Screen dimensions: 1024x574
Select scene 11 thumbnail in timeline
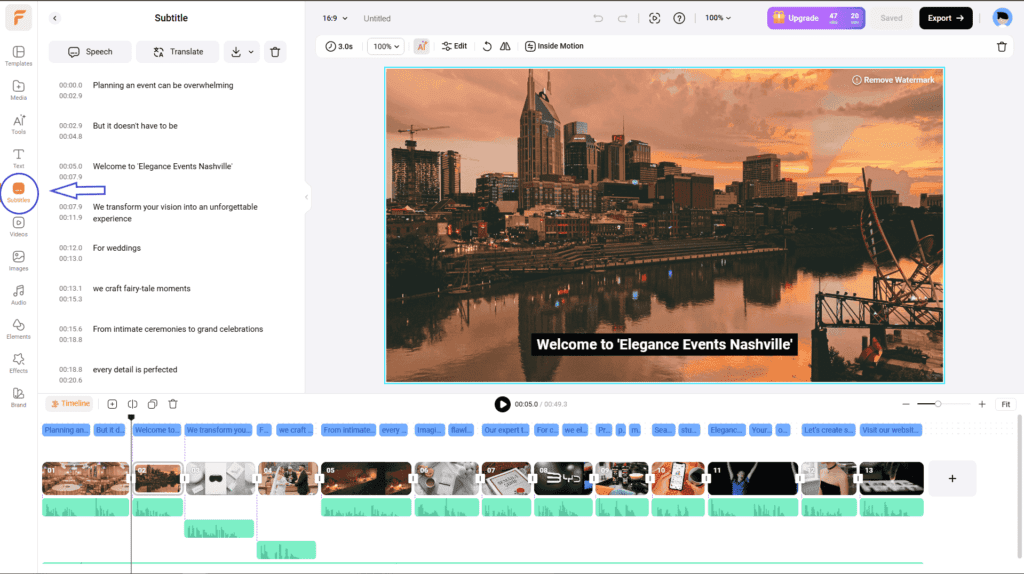[752, 478]
